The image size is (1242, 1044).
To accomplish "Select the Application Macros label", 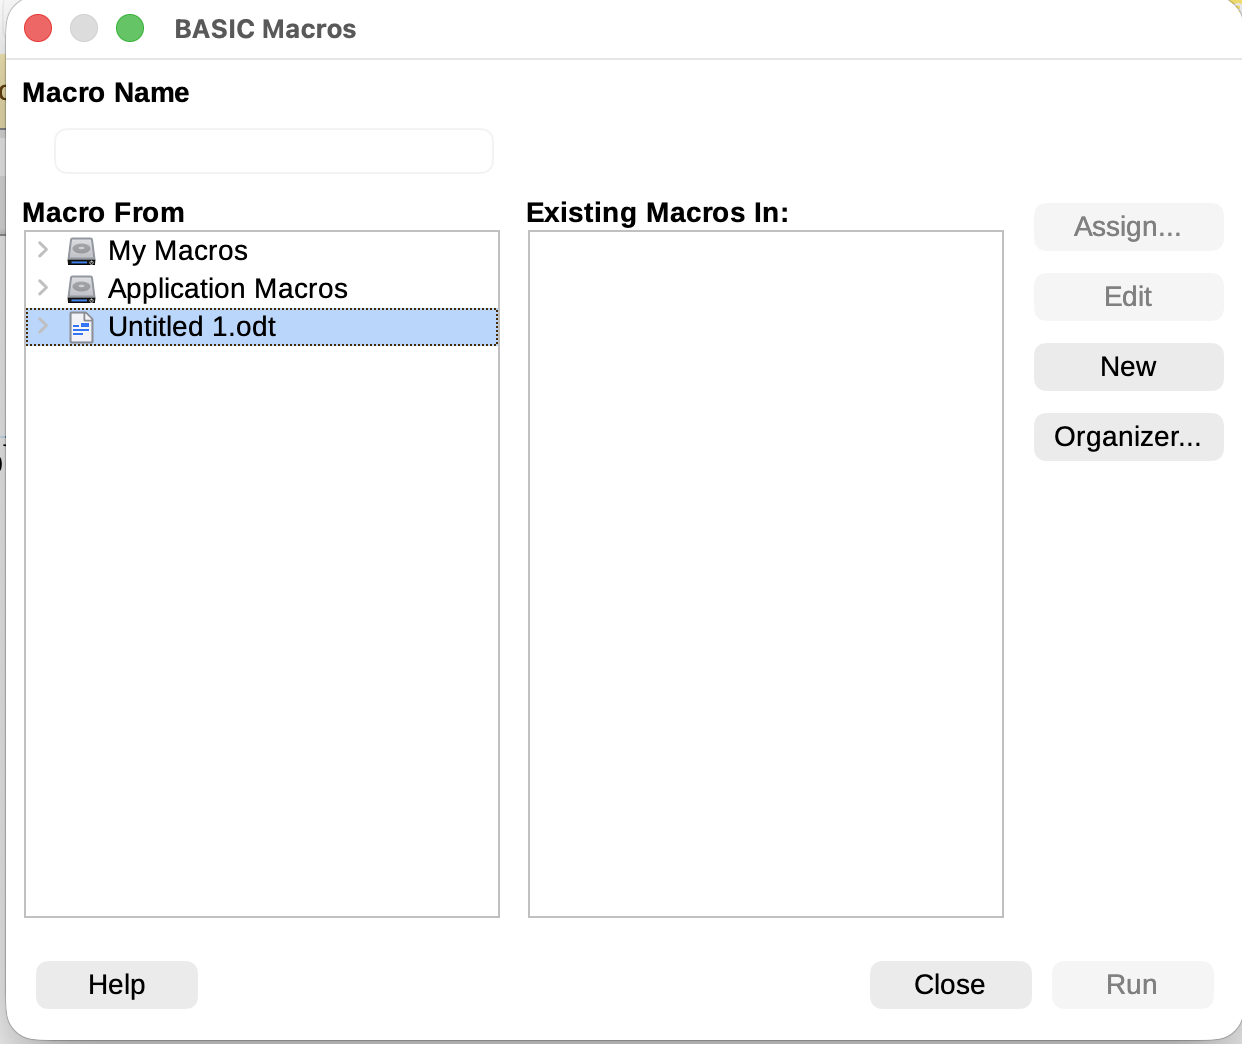I will 228,289.
